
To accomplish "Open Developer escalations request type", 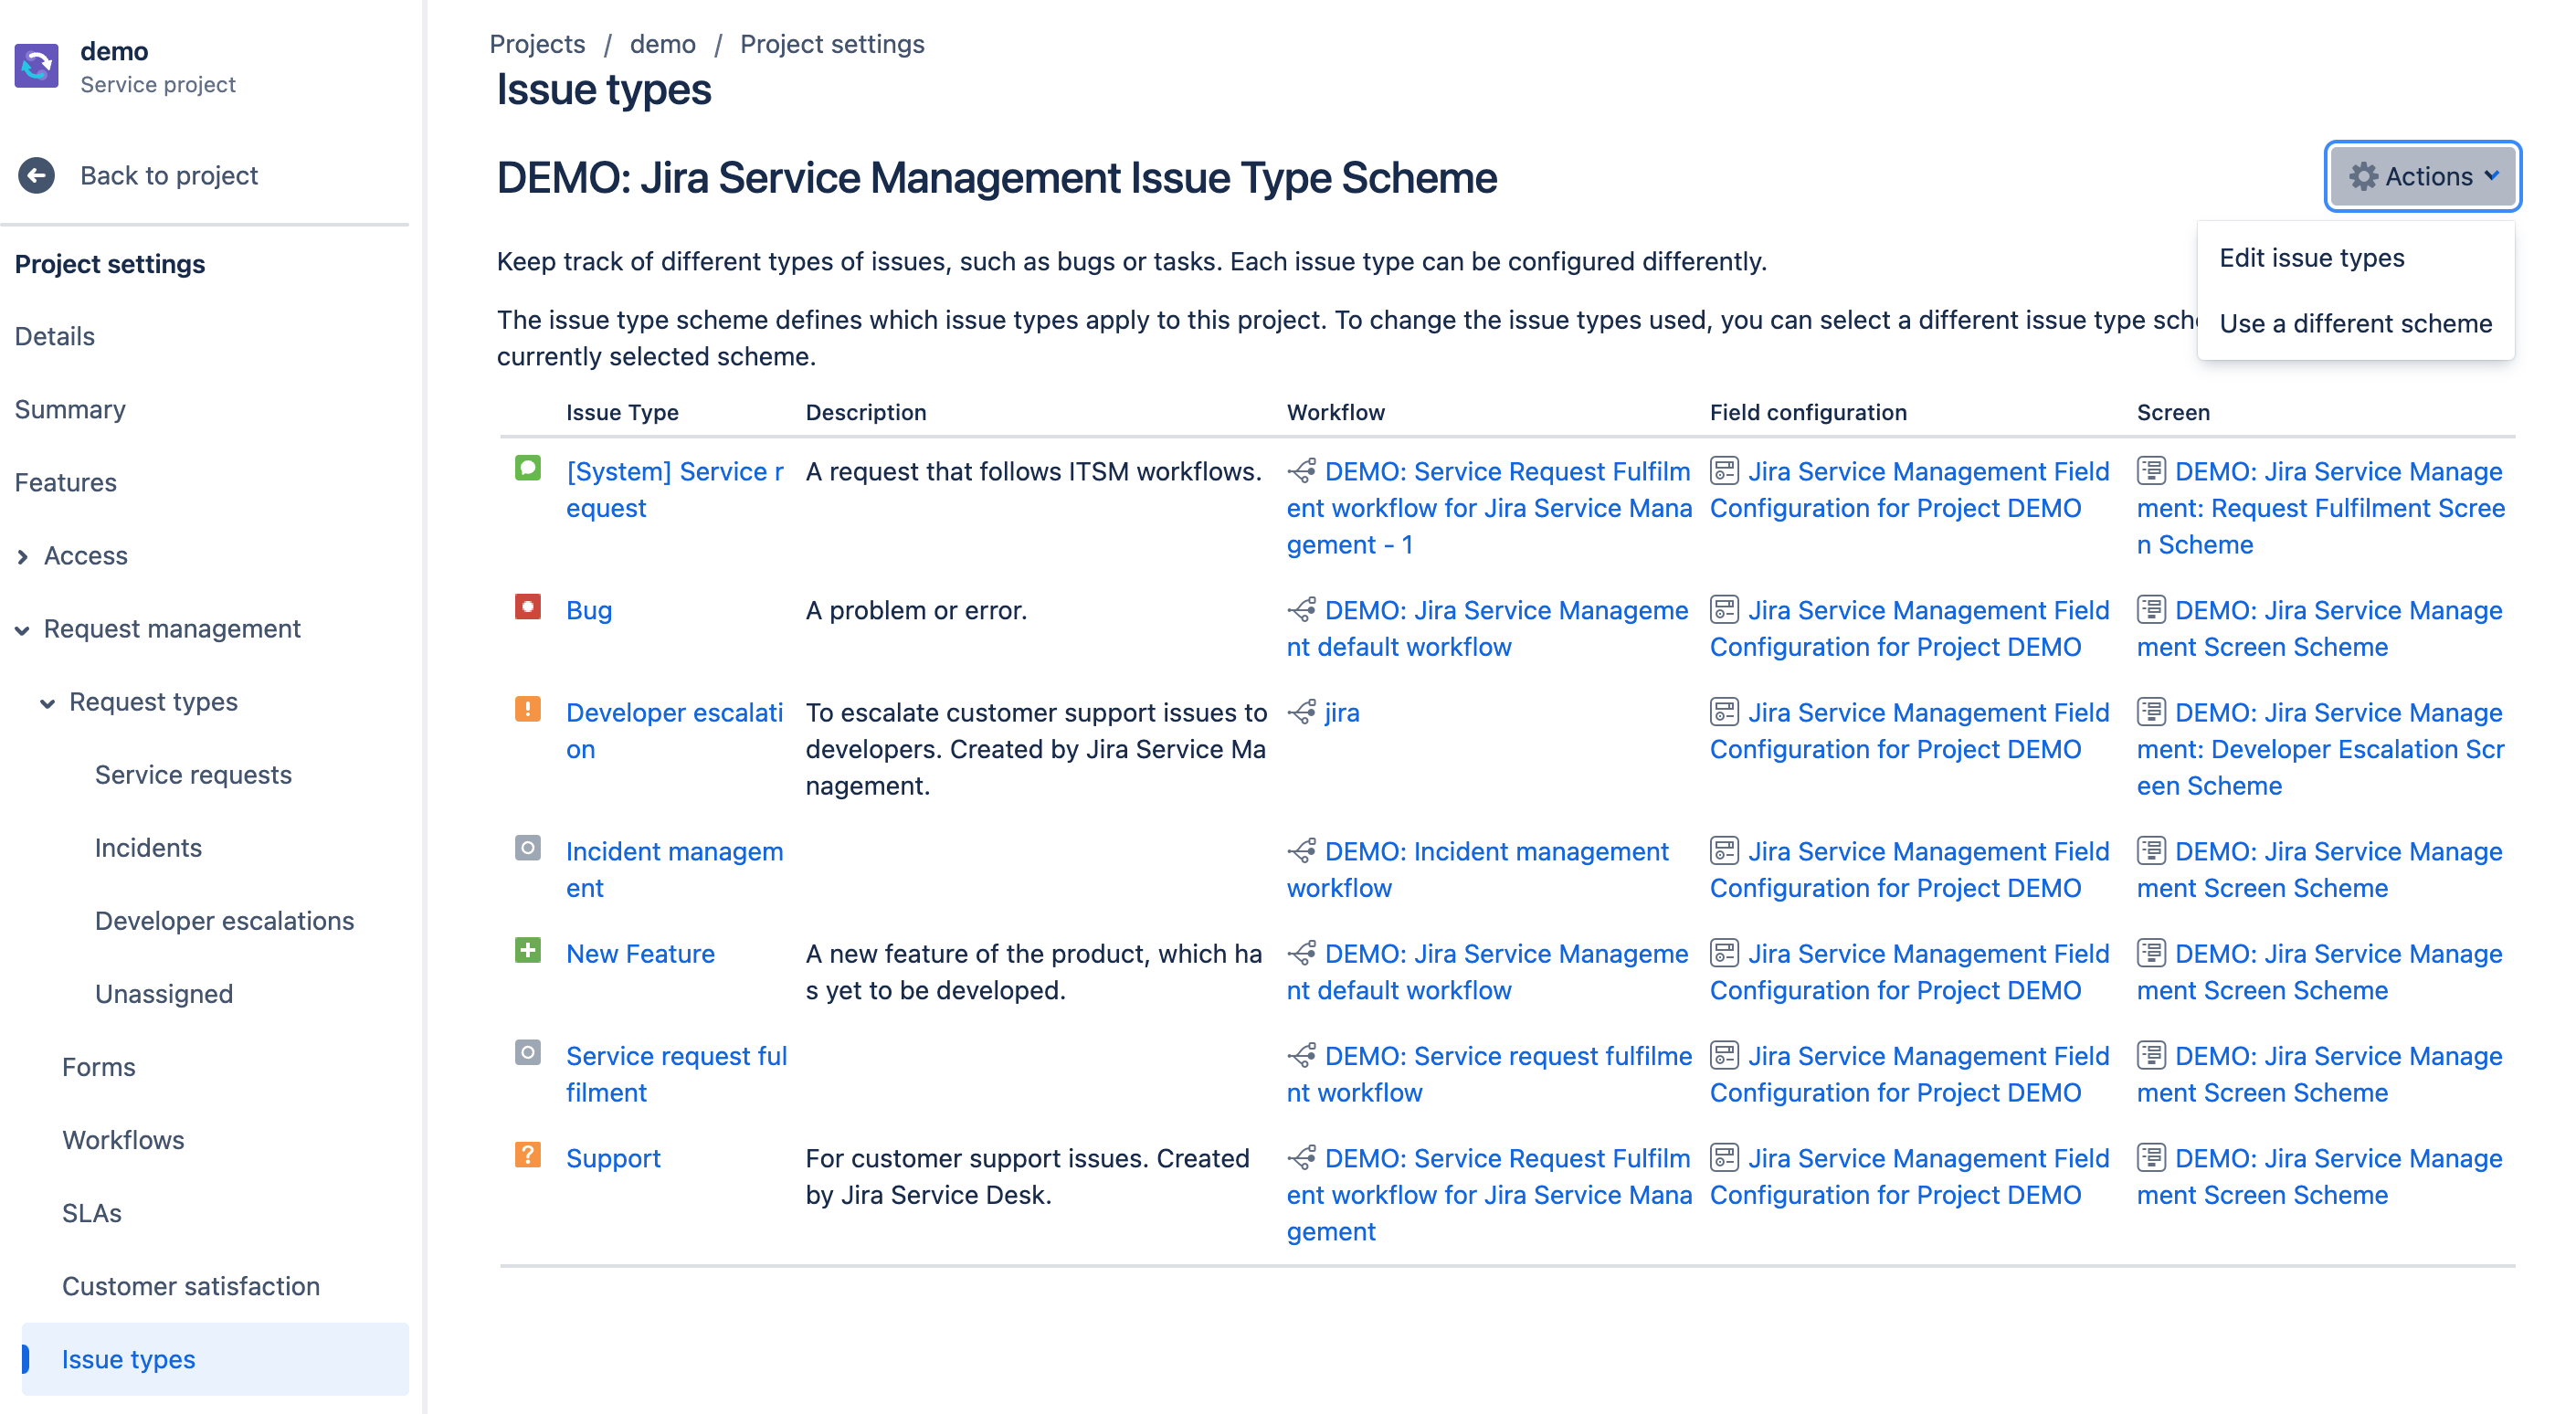I will coord(224,921).
